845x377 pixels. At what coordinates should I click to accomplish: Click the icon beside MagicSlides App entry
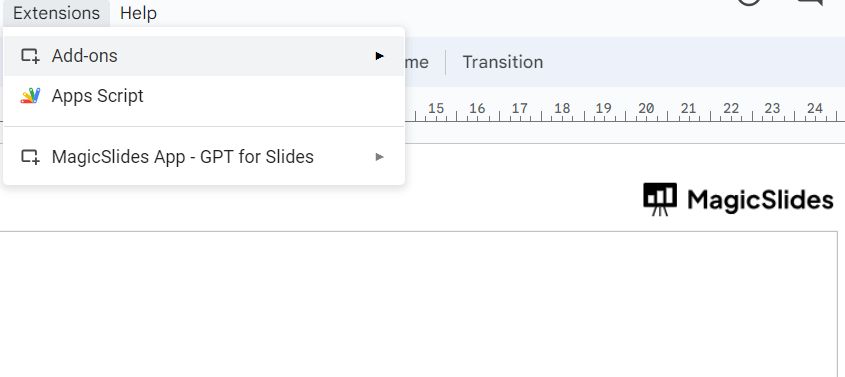30,157
